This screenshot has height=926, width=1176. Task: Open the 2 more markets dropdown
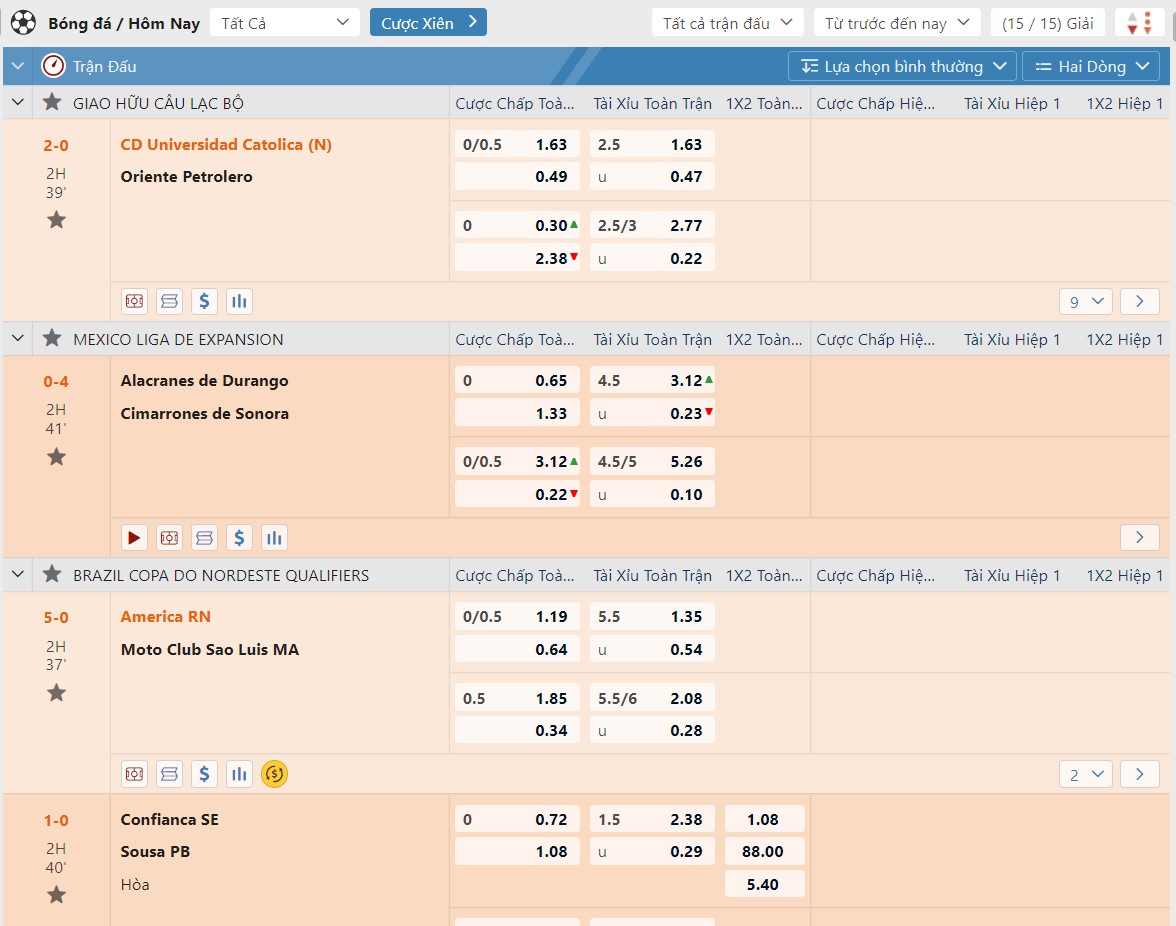coord(1086,774)
